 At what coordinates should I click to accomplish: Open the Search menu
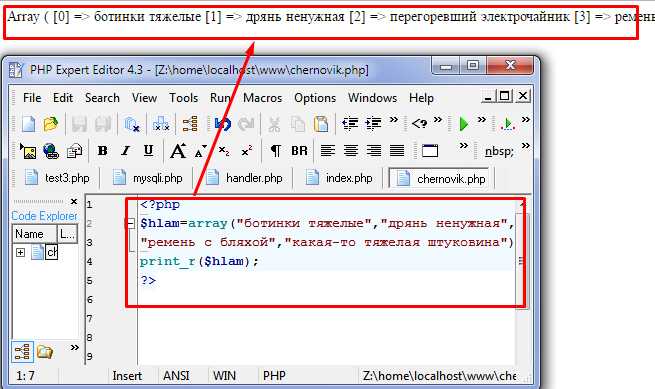pyautogui.click(x=102, y=98)
